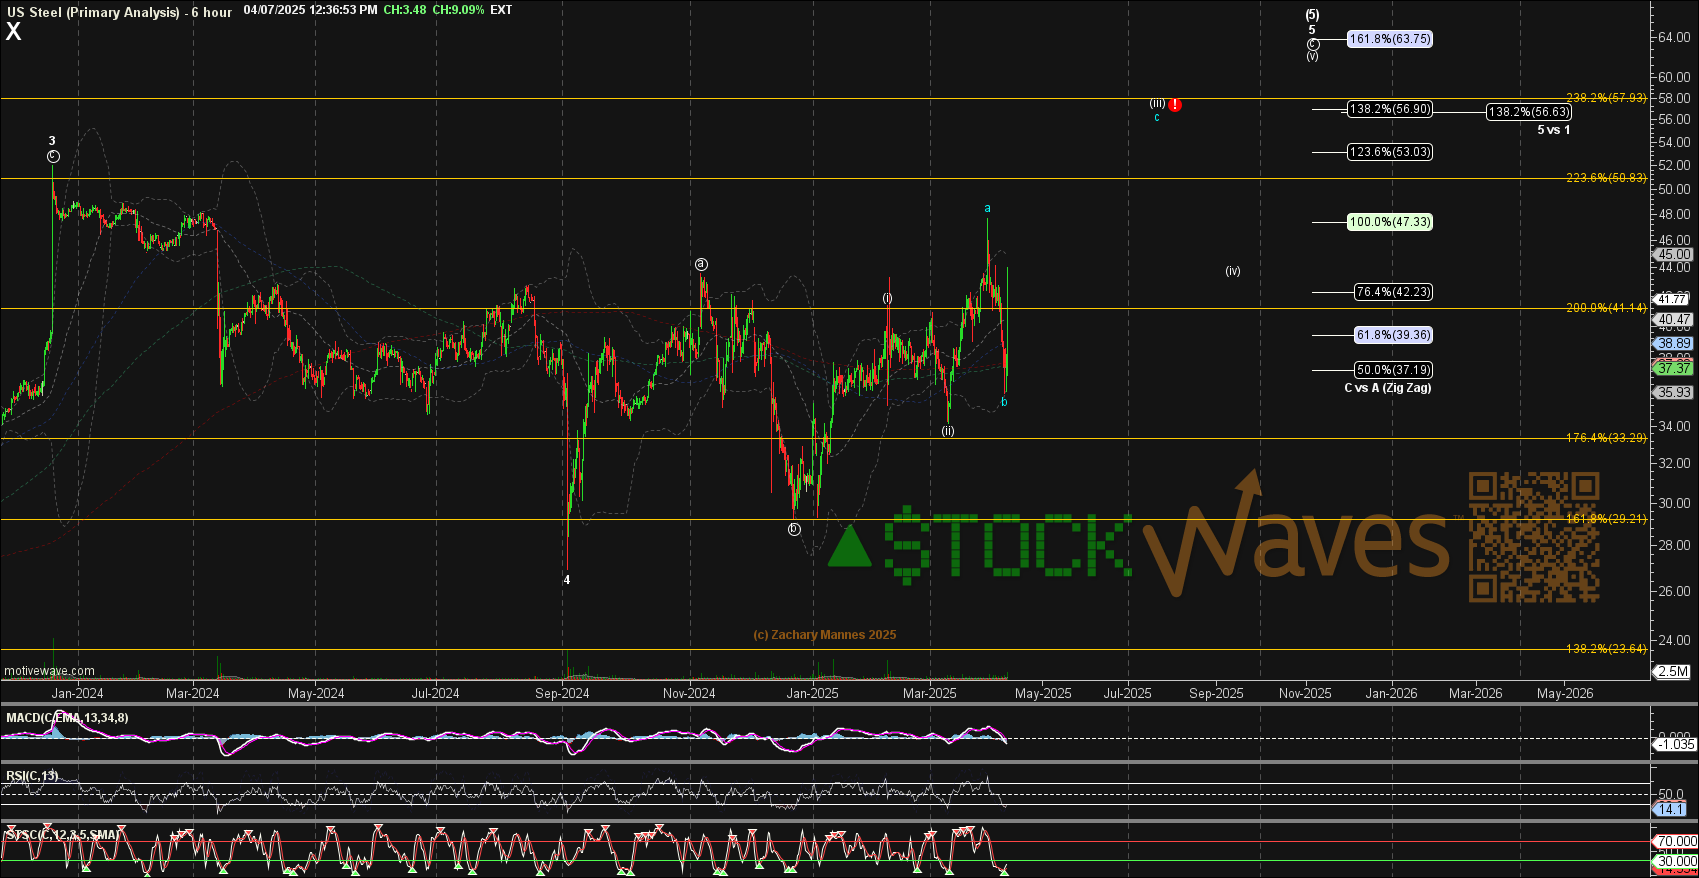
Task: Select the 100.0%(47.33) Fibonacci label
Action: click(1390, 222)
